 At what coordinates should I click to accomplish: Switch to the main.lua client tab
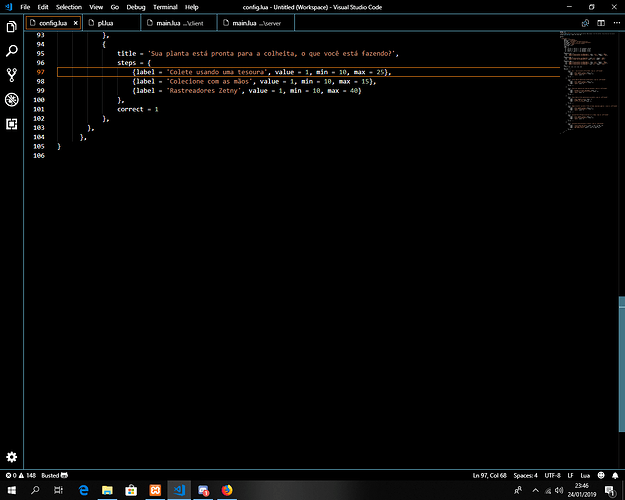(x=178, y=22)
